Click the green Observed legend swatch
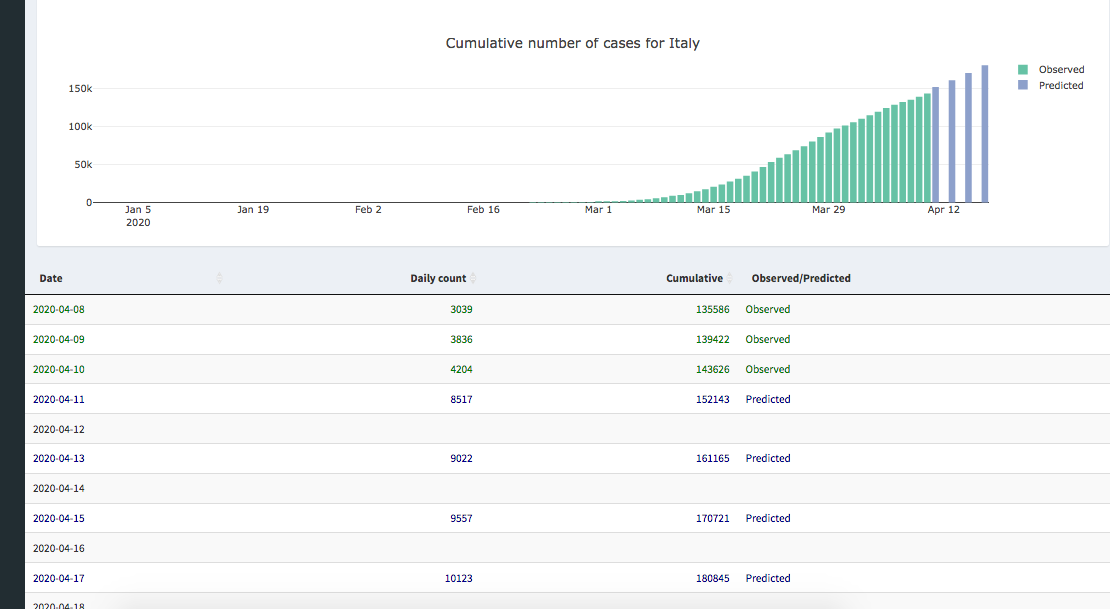Viewport: 1110px width, 609px height. pyautogui.click(x=1023, y=70)
